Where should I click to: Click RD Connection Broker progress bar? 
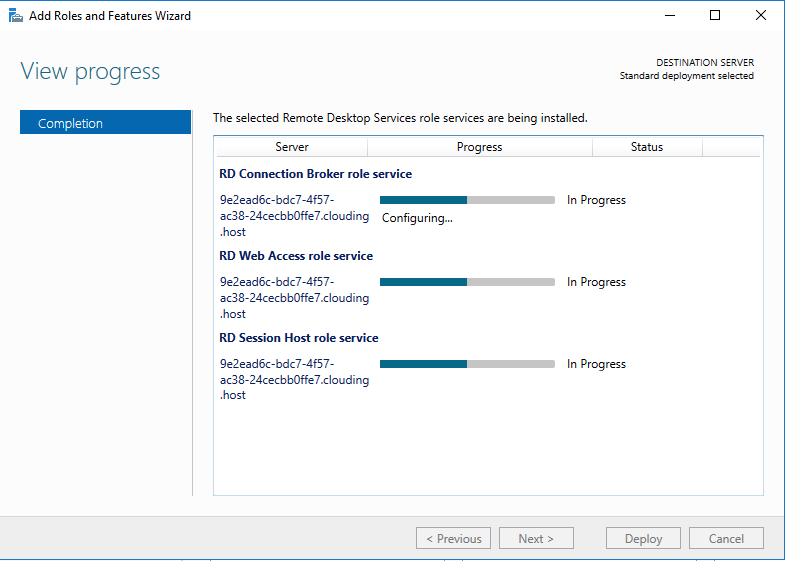(x=467, y=200)
